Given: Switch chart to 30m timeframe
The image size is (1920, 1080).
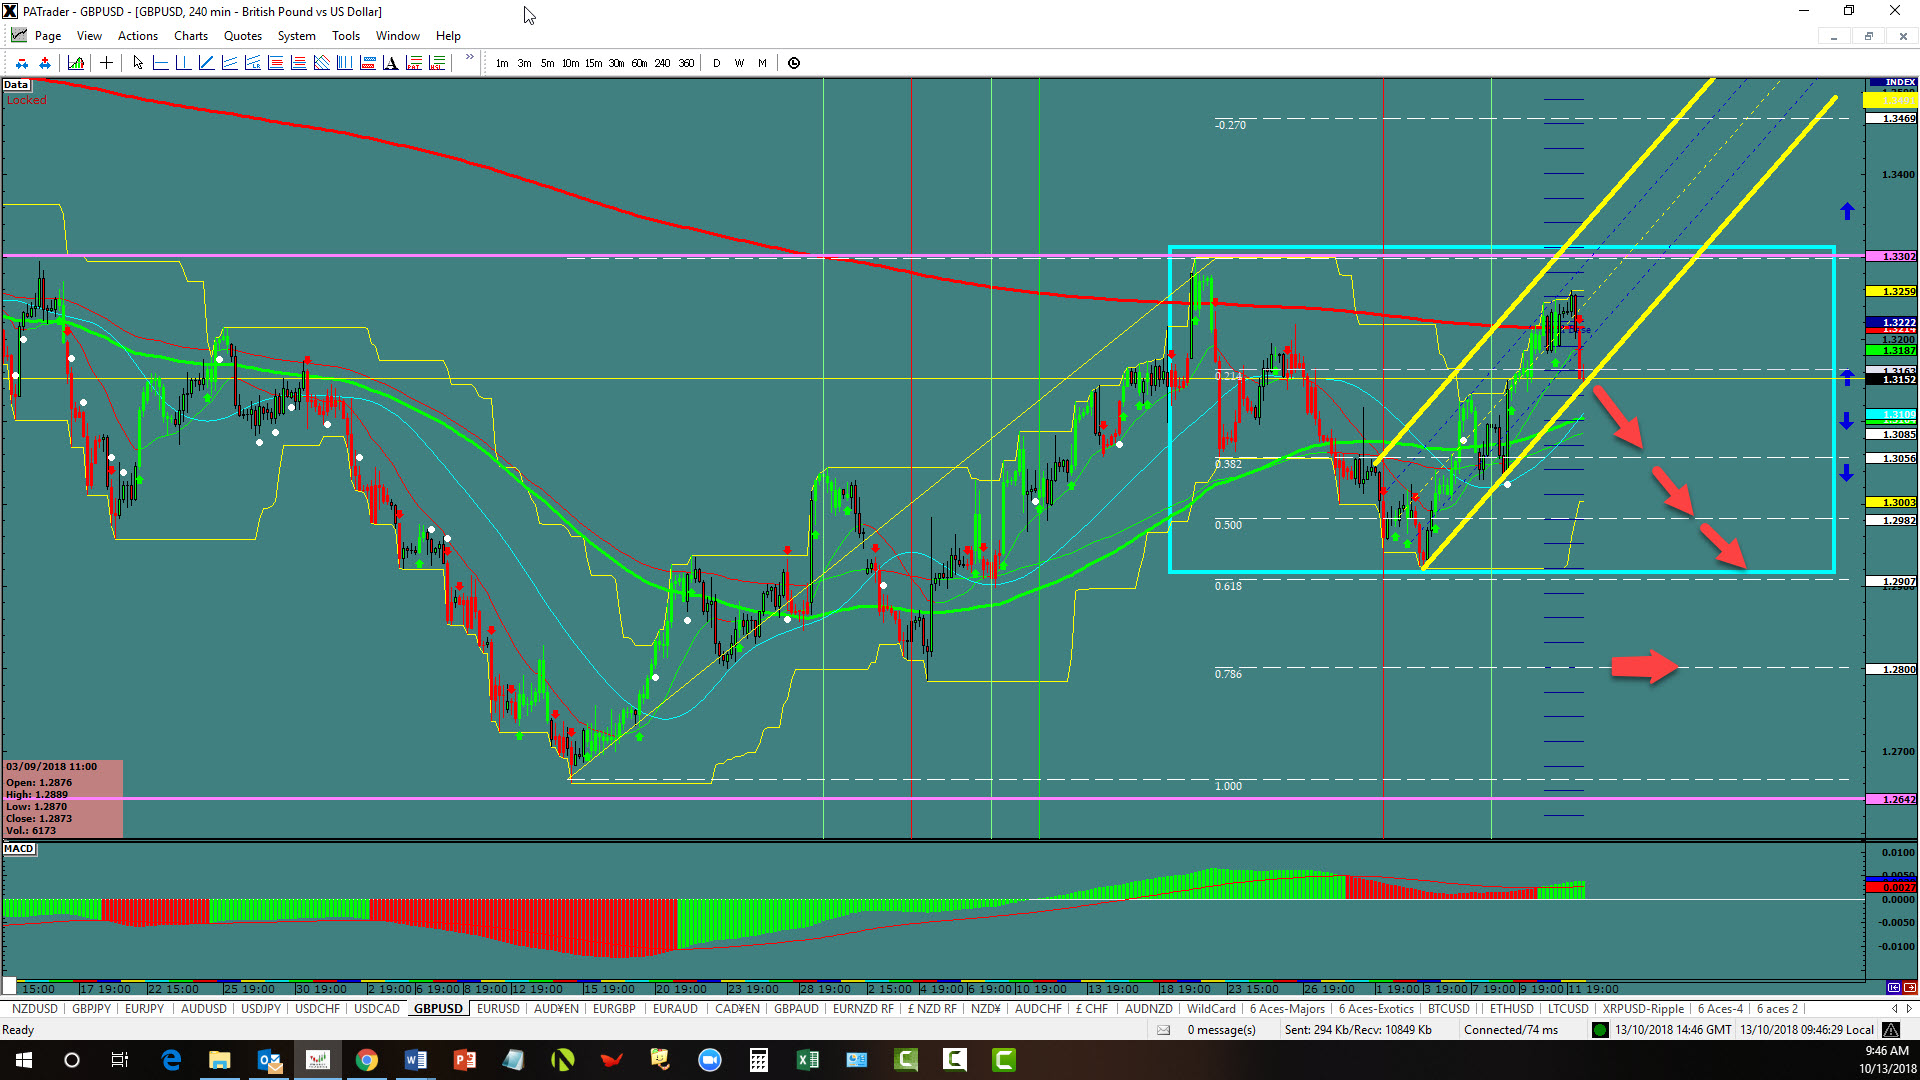Looking at the screenshot, I should click(x=616, y=63).
